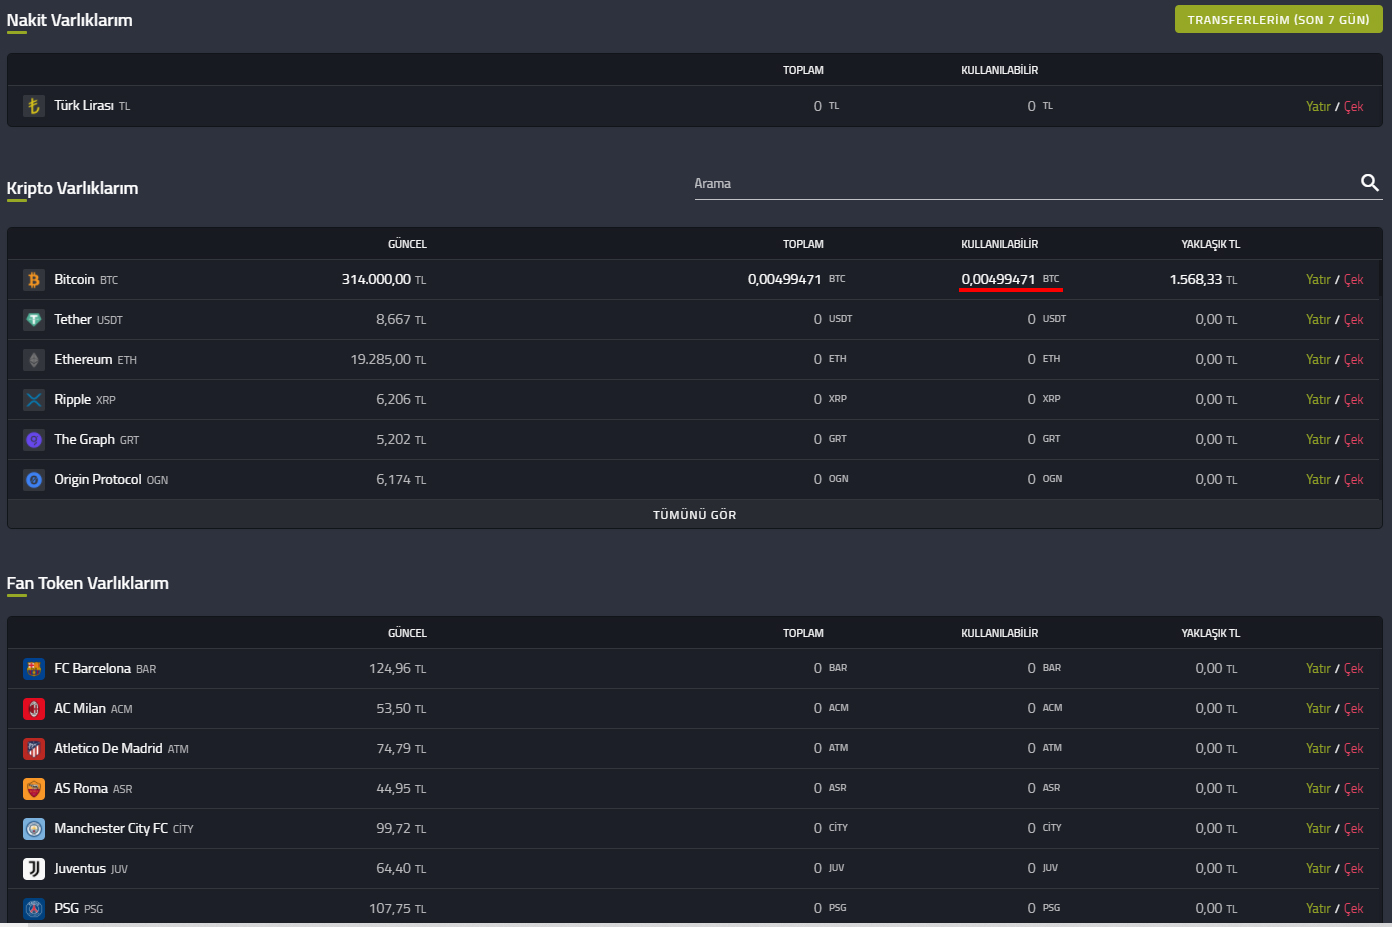
Task: Click the Tether USDT icon
Action: tap(34, 320)
